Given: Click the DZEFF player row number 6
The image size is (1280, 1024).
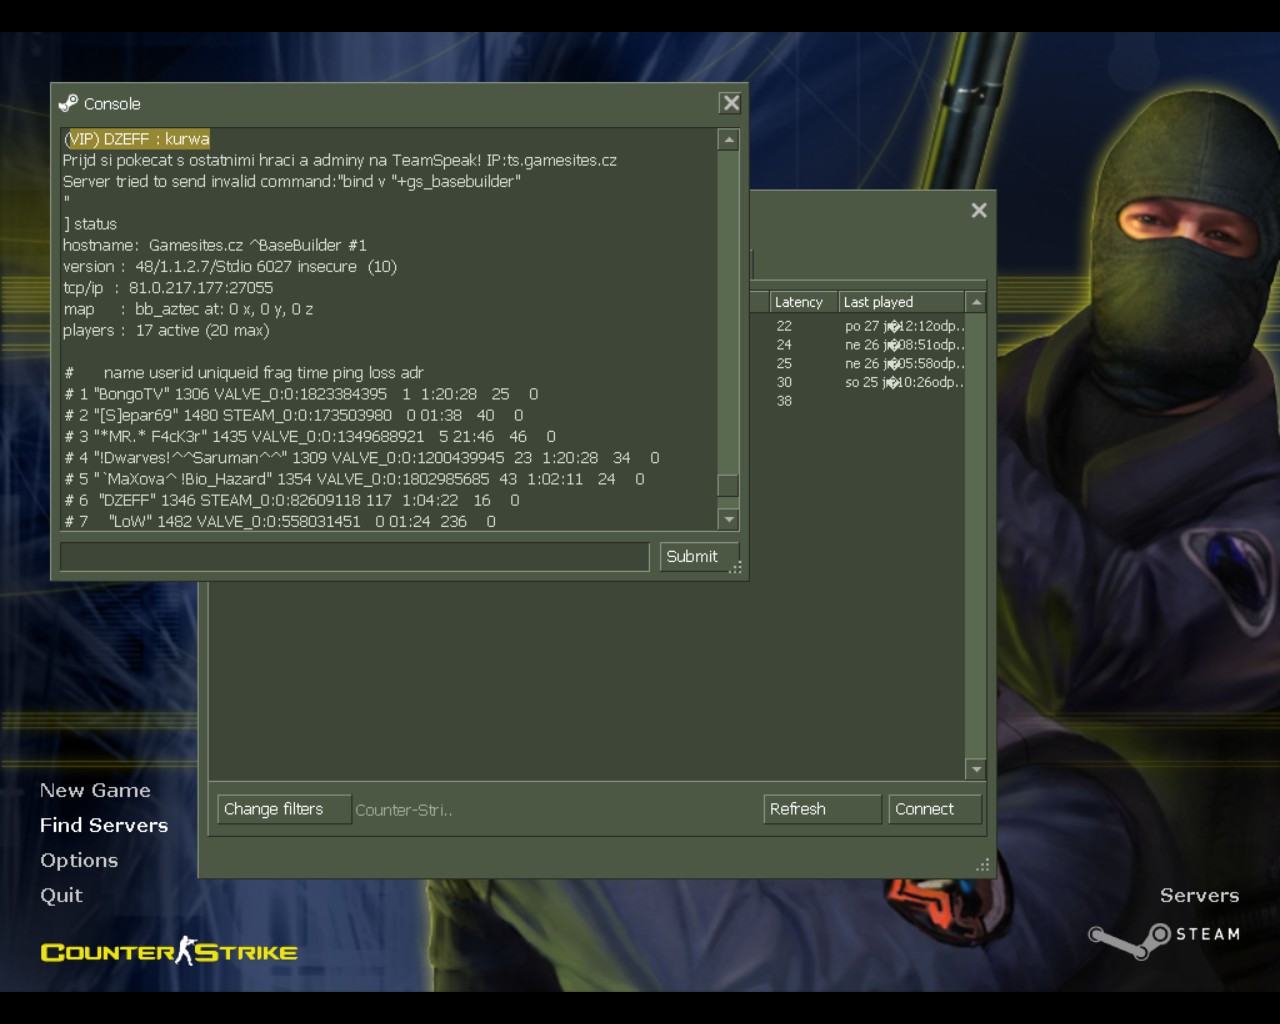Looking at the screenshot, I should [x=292, y=500].
